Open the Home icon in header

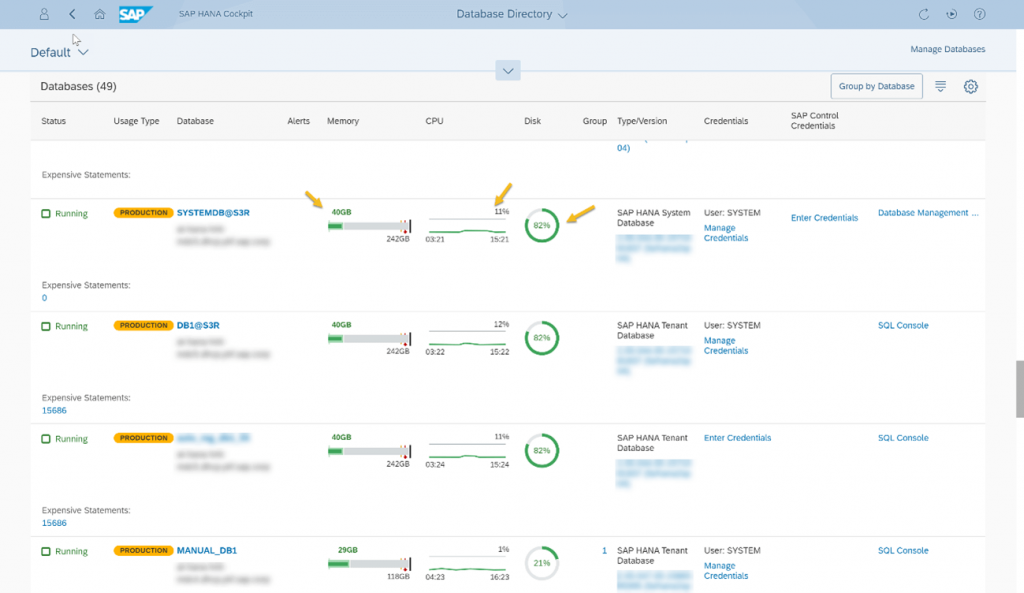(99, 14)
